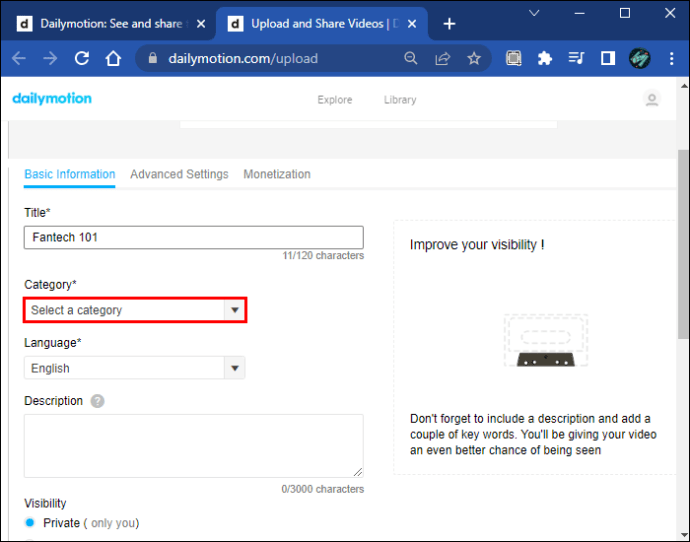The width and height of the screenshot is (690, 542).
Task: Close the 'Upload and Share Videos' tab
Action: tap(412, 24)
